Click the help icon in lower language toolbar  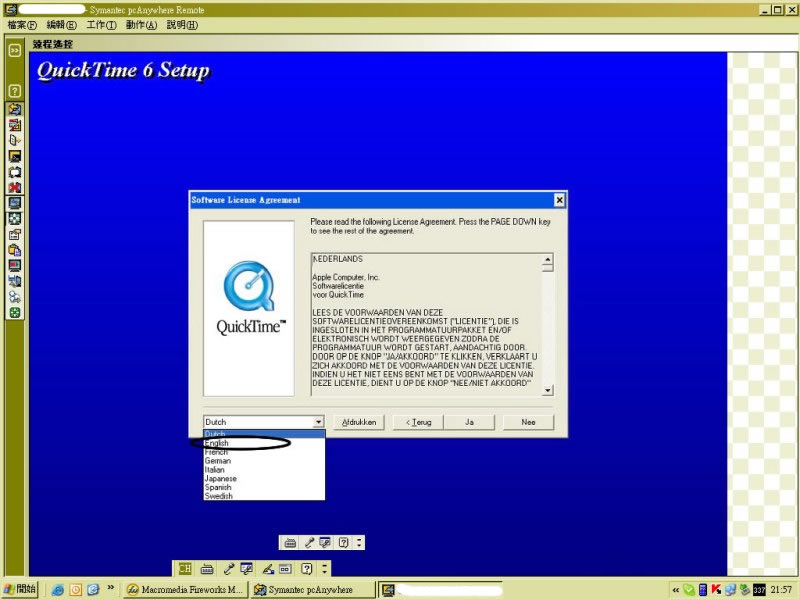tap(306, 568)
